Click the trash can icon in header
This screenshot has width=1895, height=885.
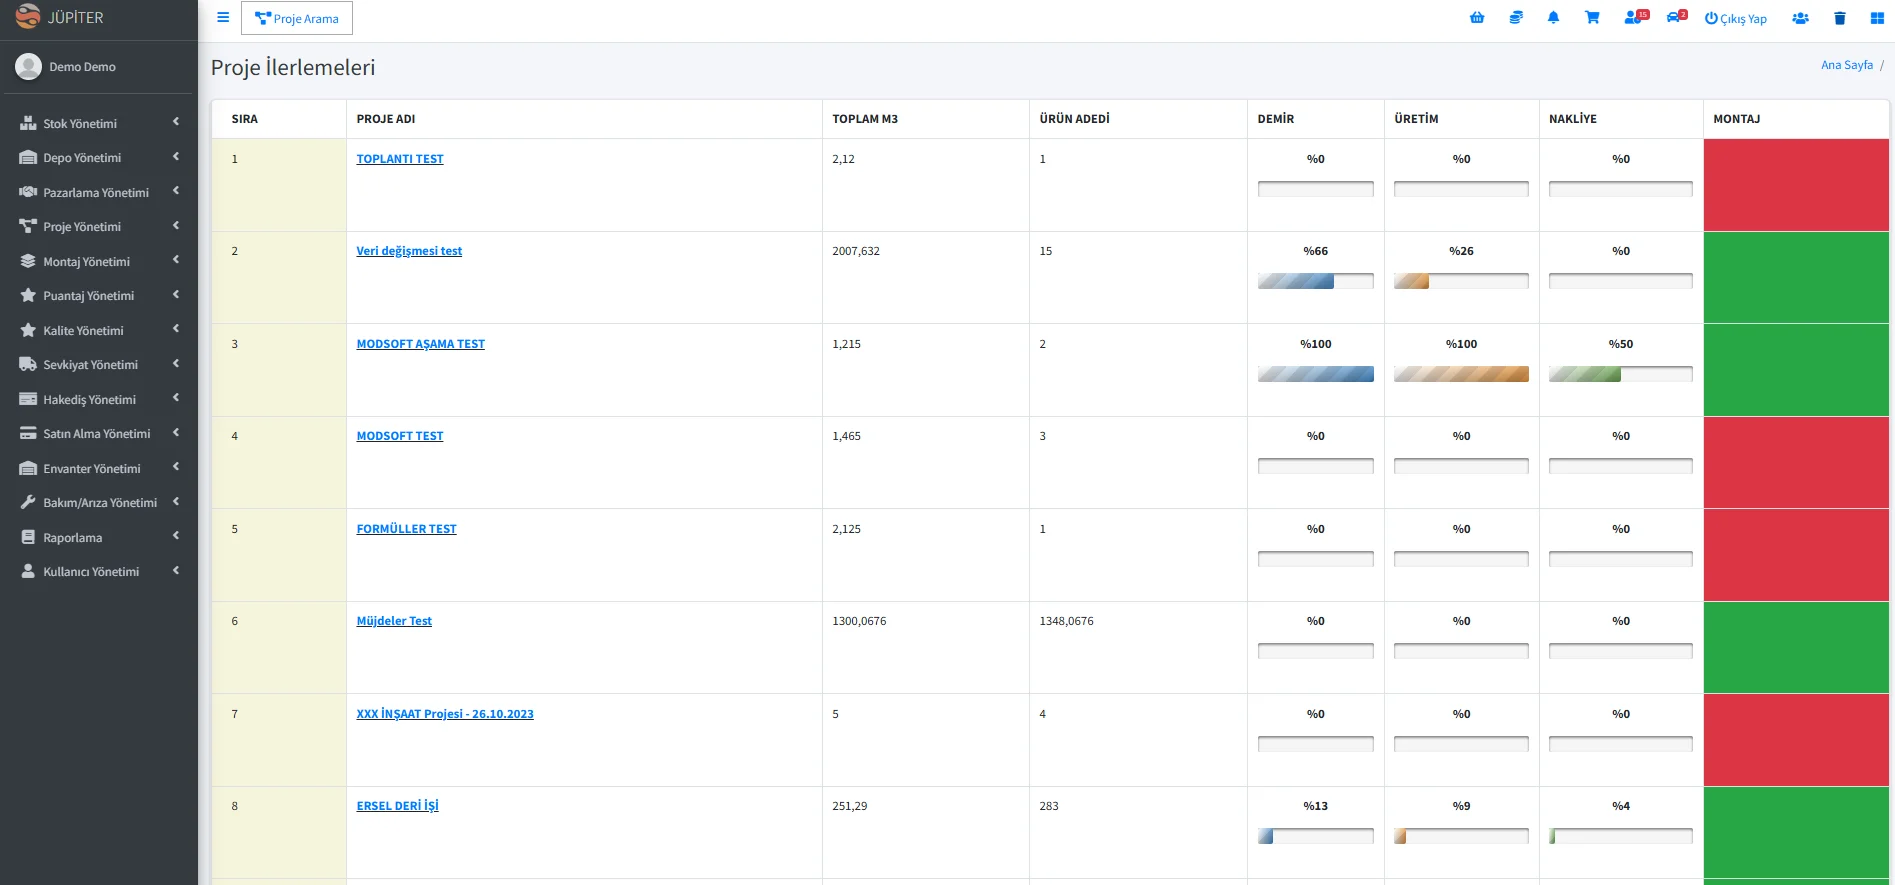[1839, 18]
